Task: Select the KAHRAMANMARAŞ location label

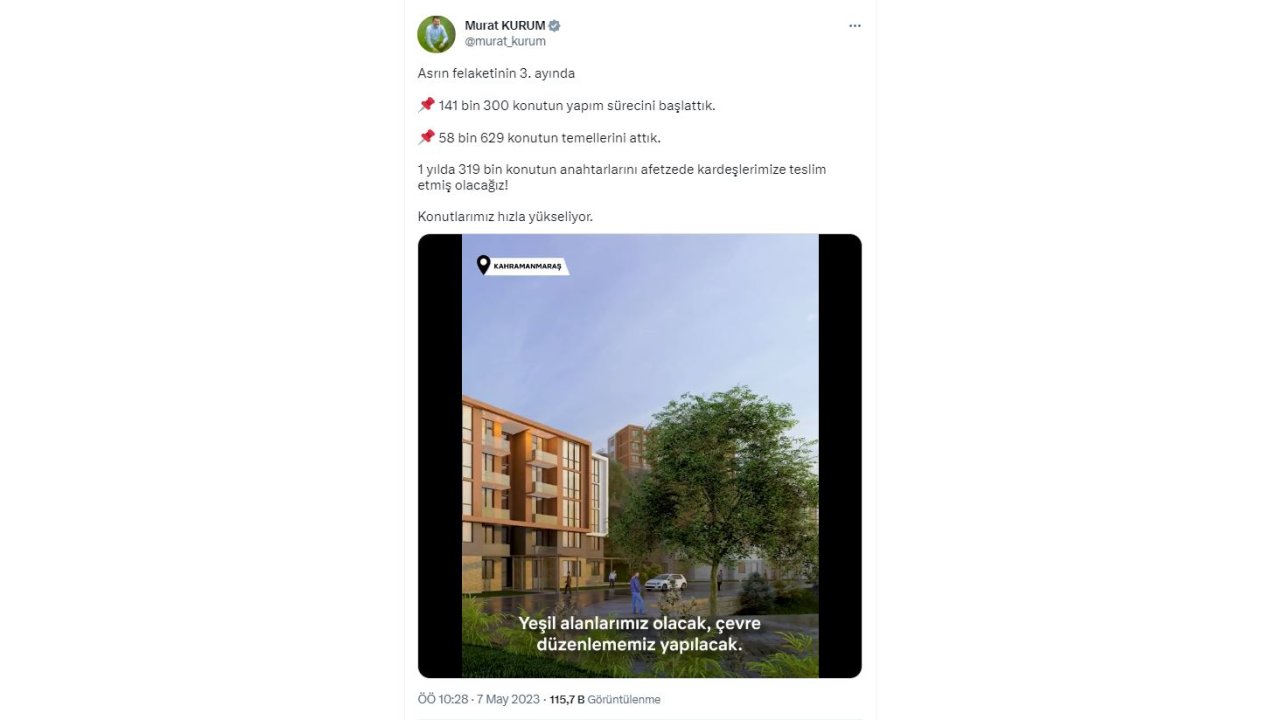Action: (x=528, y=267)
